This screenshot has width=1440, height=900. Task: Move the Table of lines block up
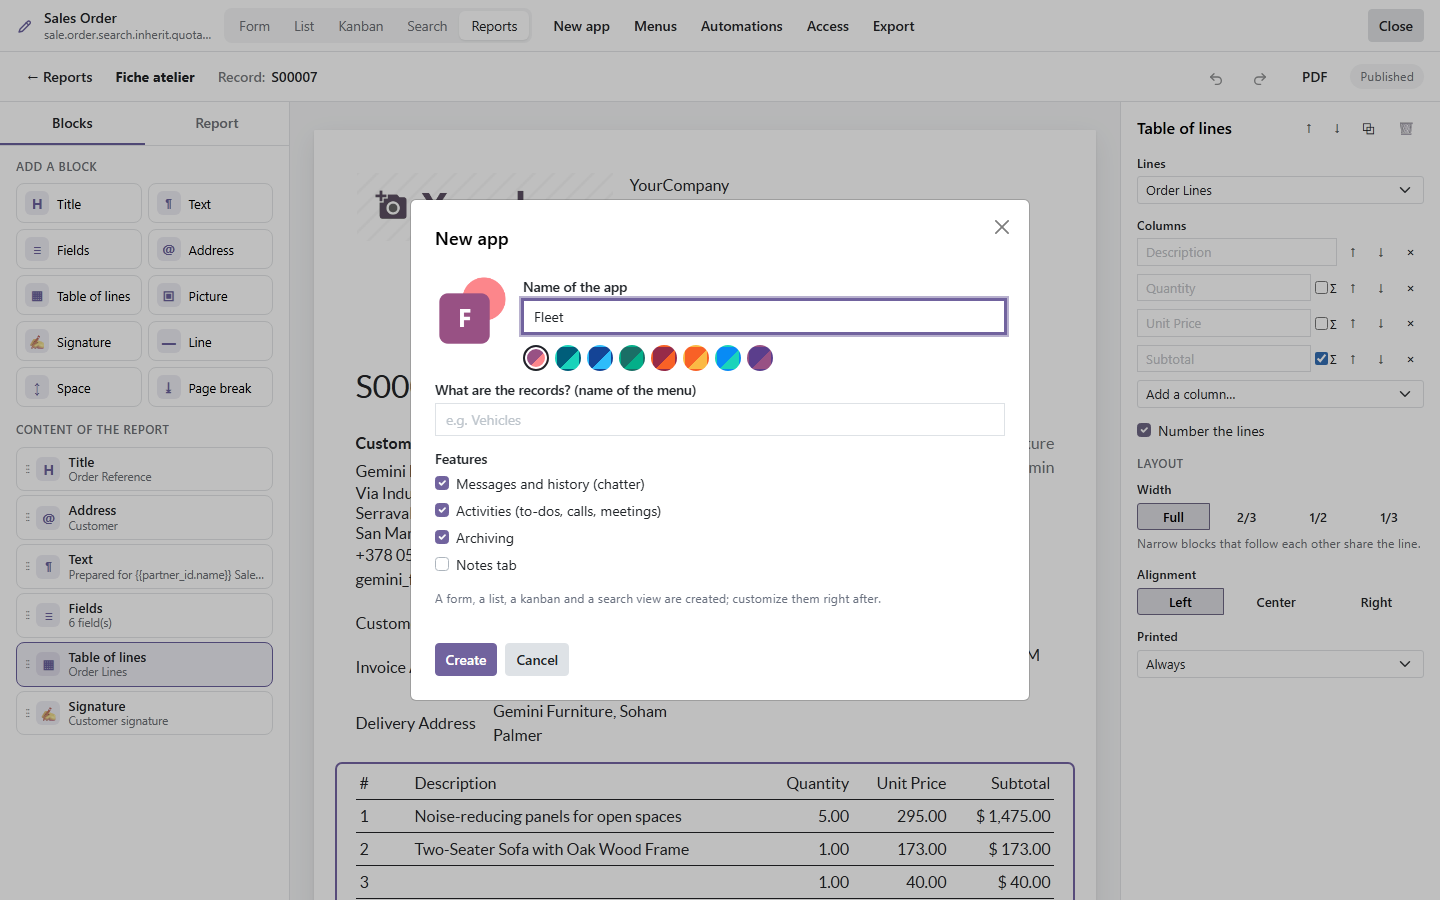pyautogui.click(x=1309, y=129)
